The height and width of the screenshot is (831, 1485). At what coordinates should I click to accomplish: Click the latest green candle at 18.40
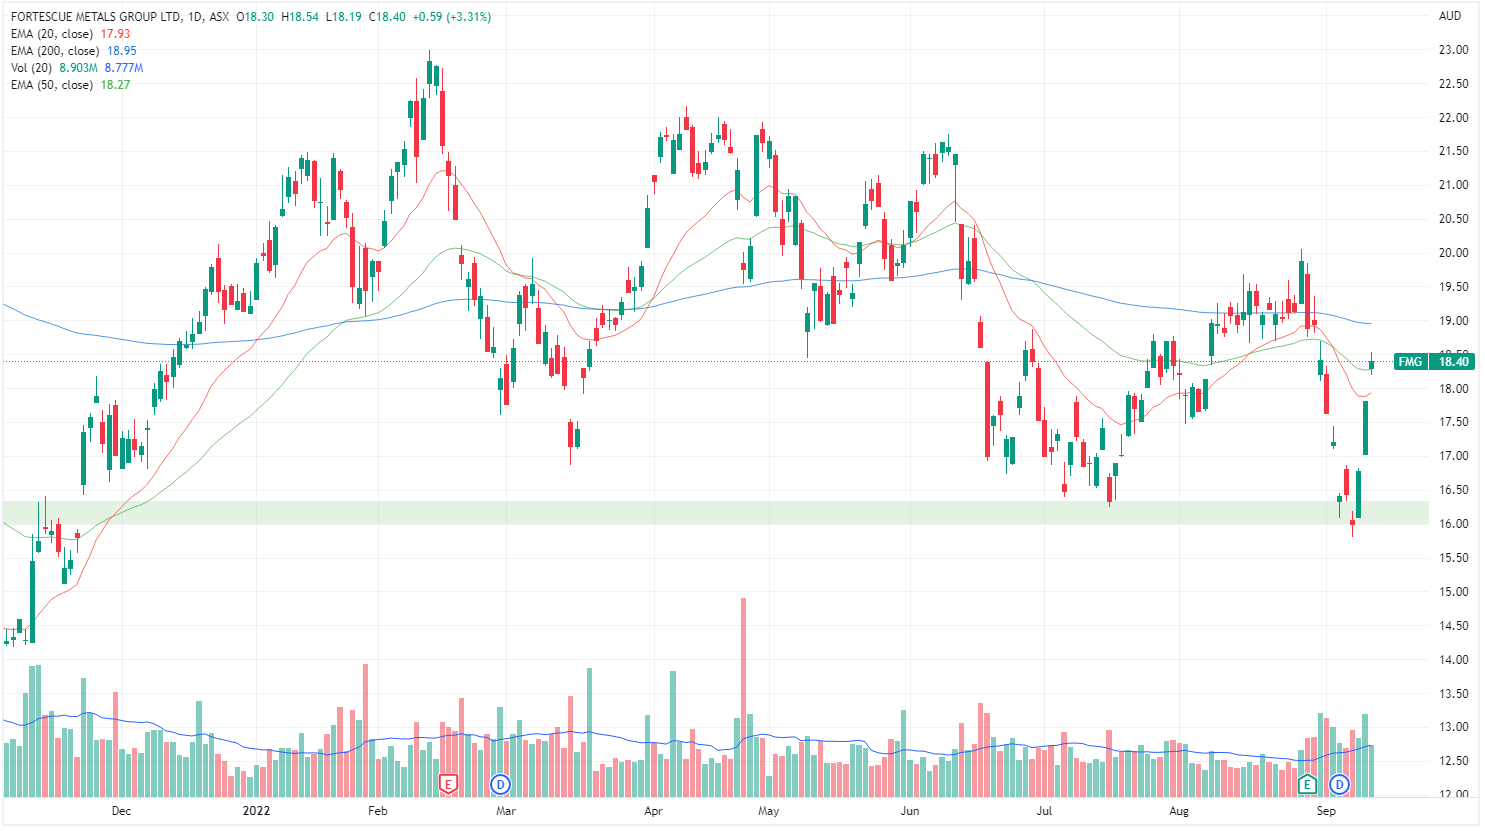1372,364
